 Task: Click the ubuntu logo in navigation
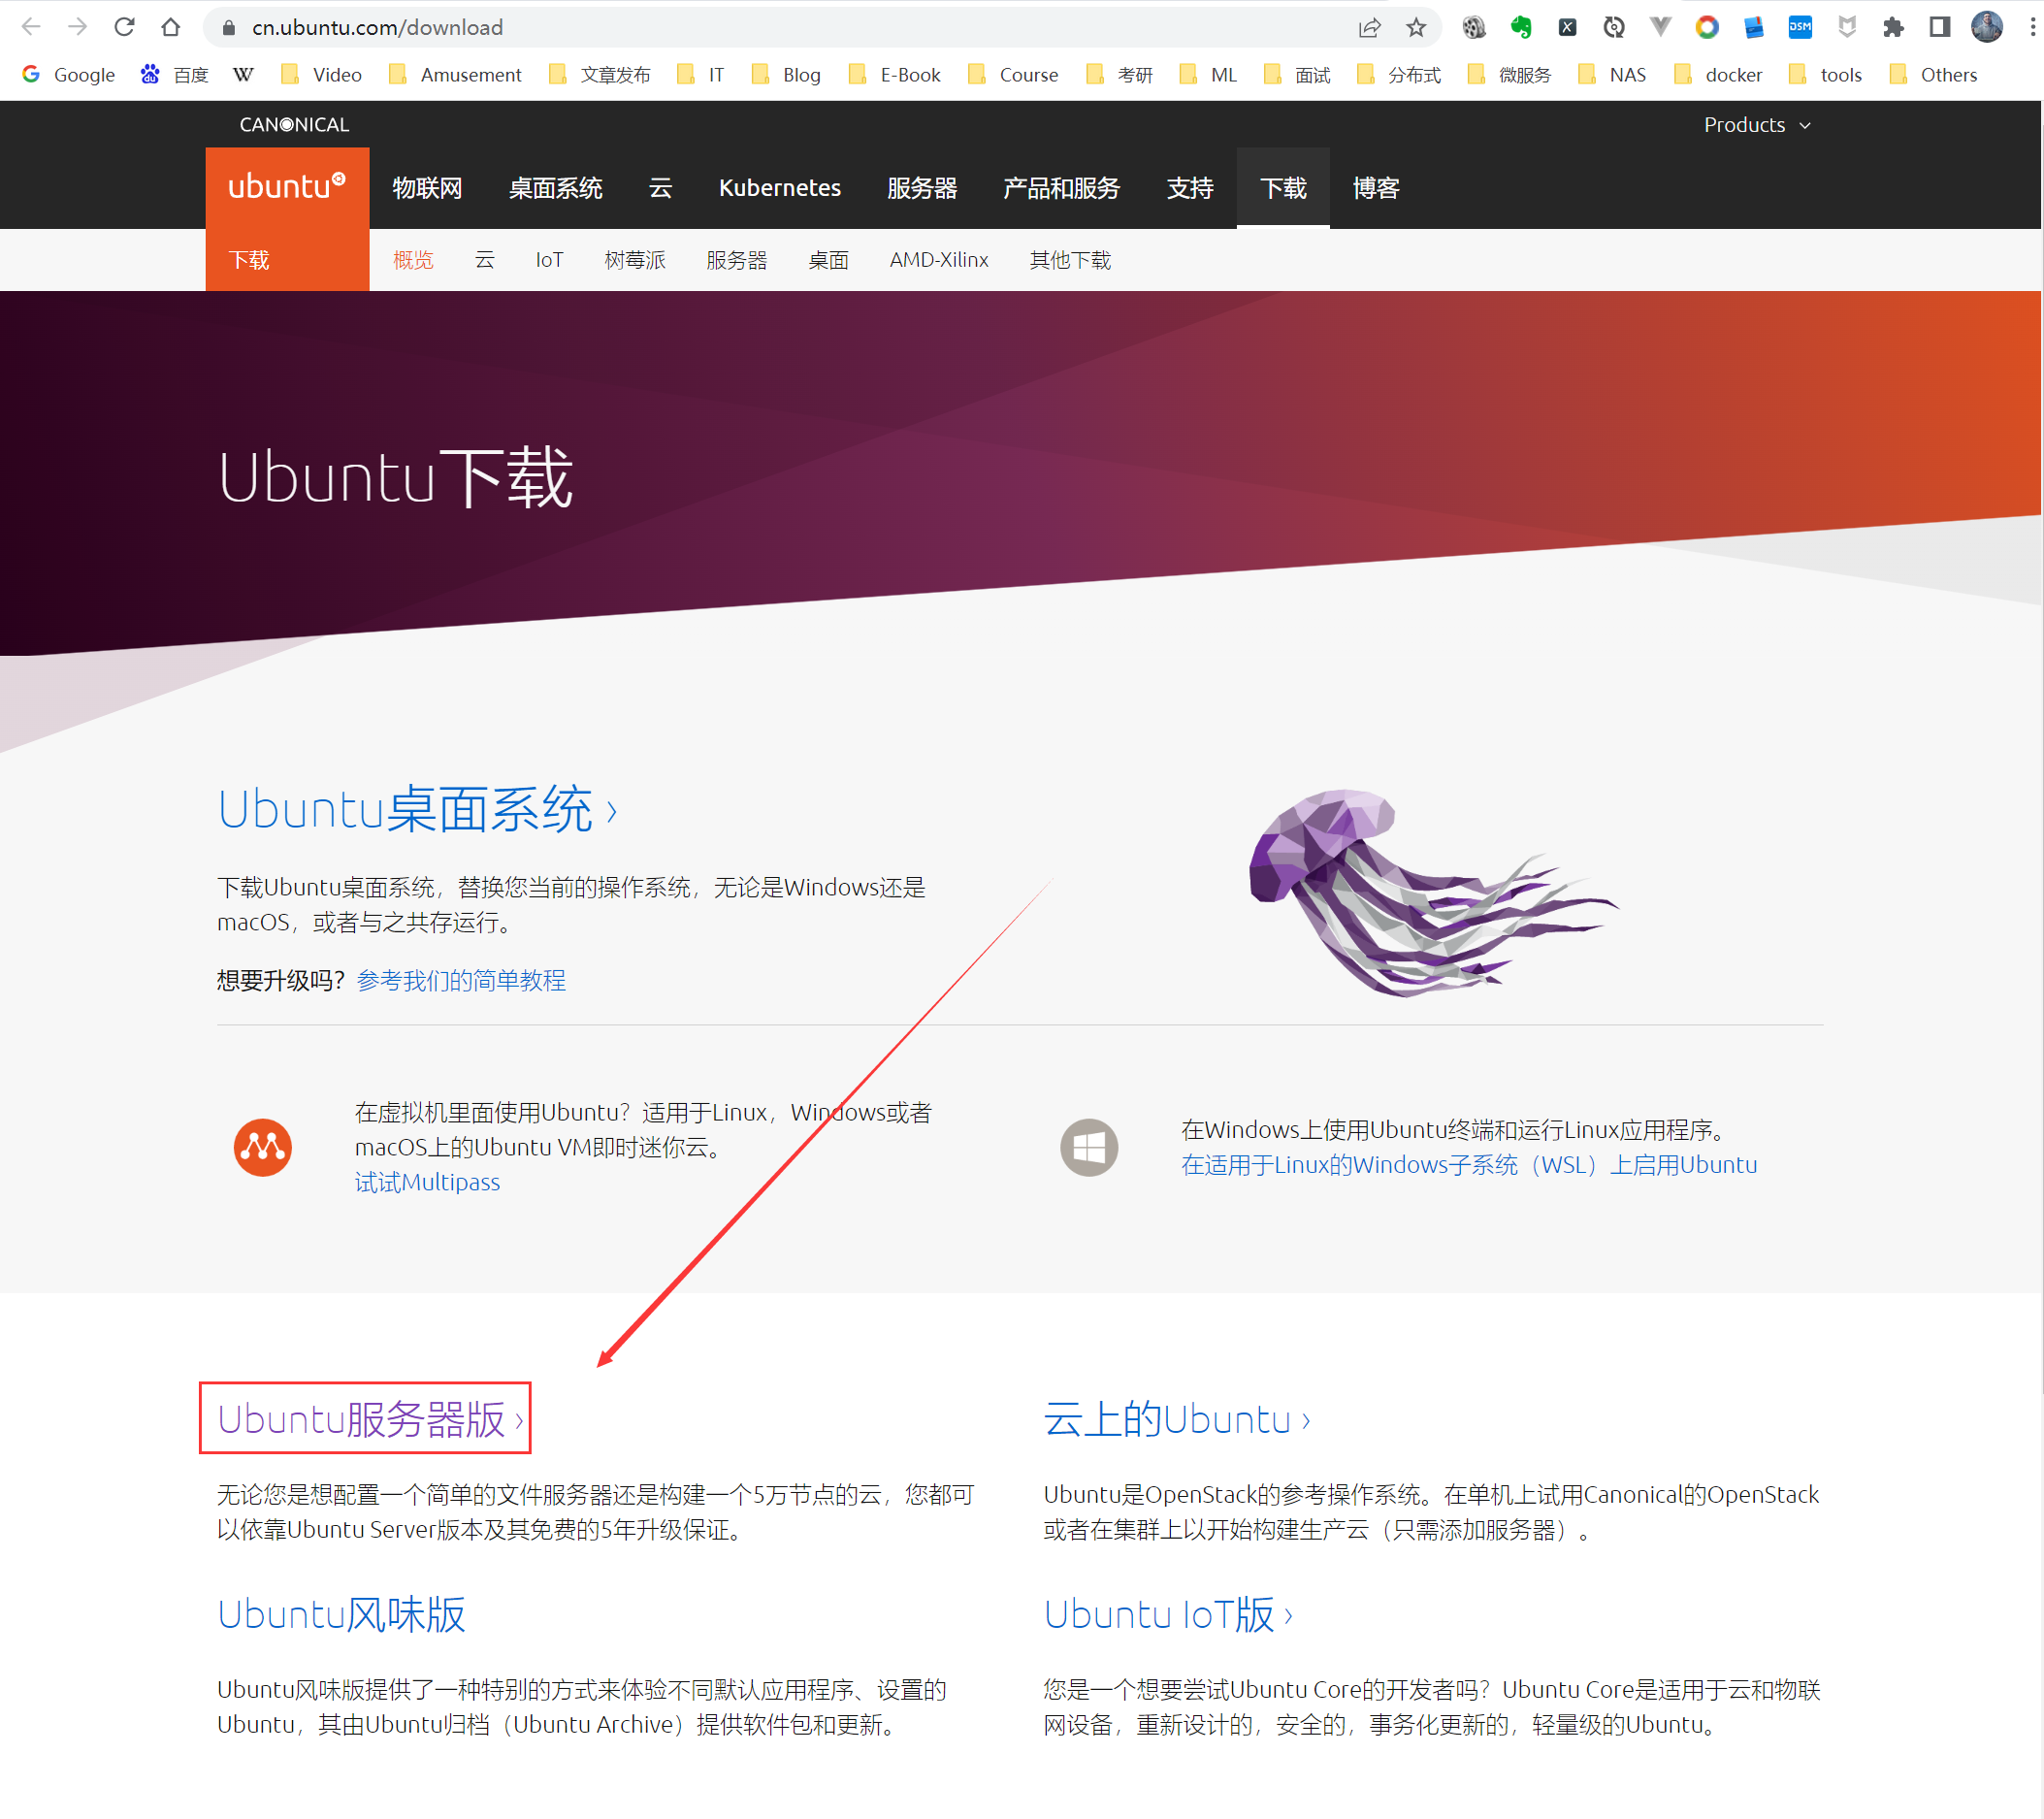[x=287, y=187]
